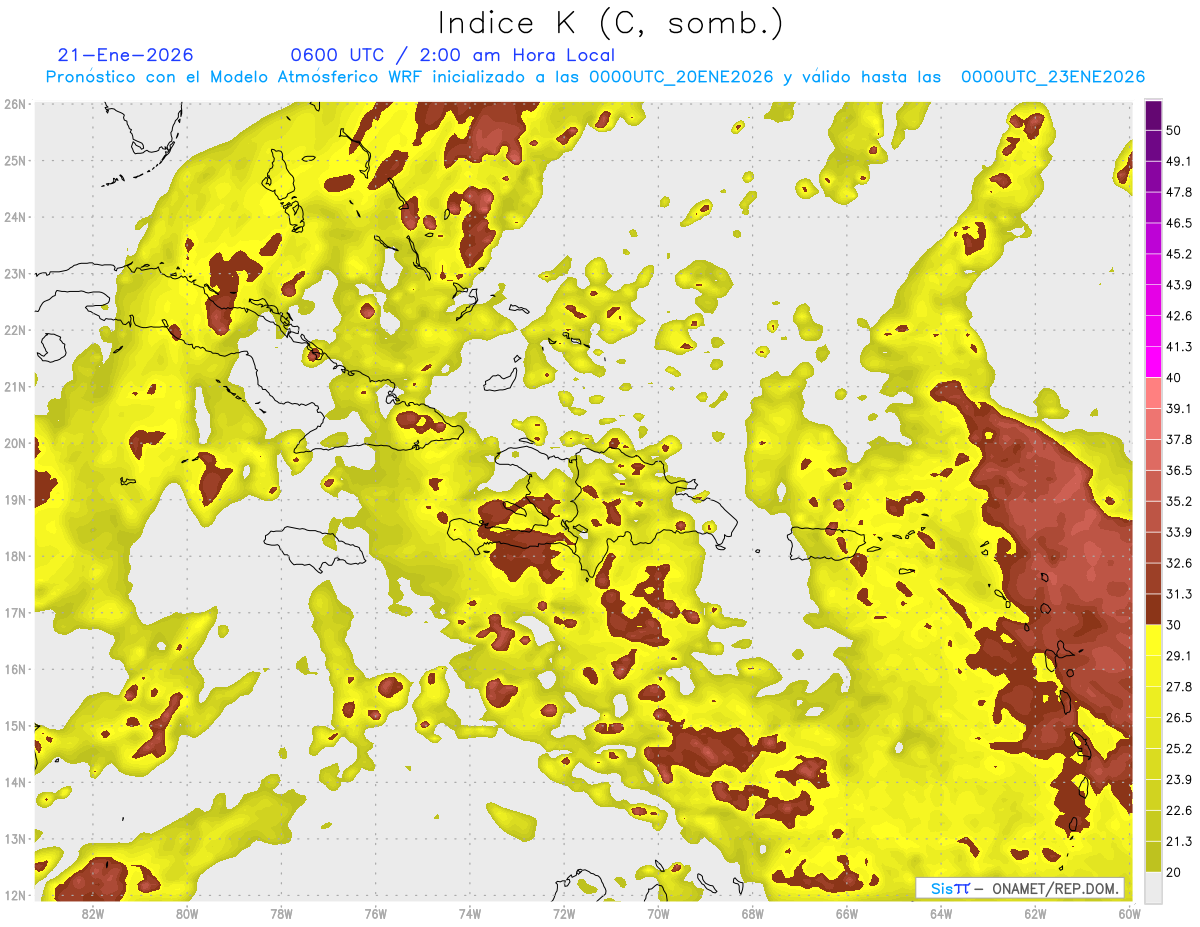This screenshot has width=1200, height=927.
Task: Click the latitude axis label "22N"
Action: pyautogui.click(x=15, y=330)
